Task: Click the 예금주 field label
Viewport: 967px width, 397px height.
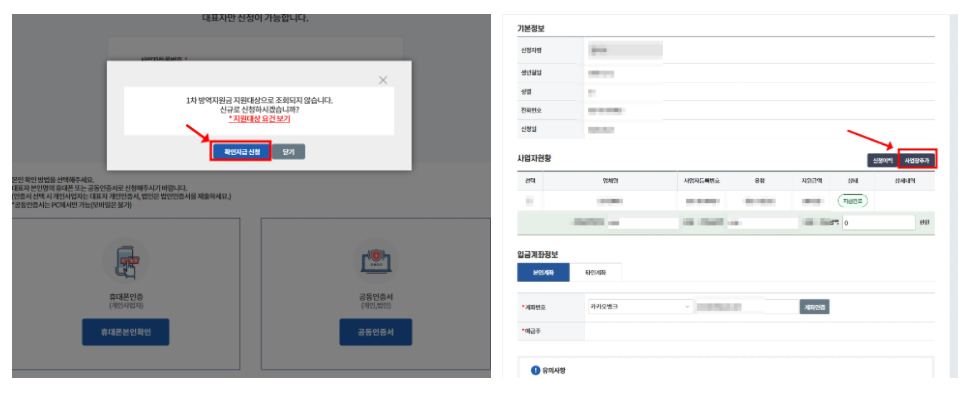Action: (x=532, y=331)
